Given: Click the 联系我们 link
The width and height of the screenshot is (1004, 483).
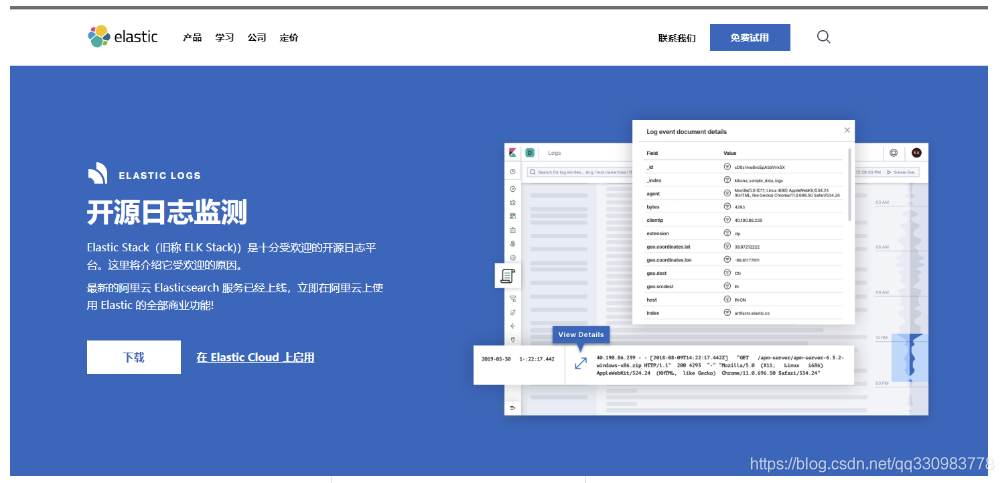Looking at the screenshot, I should 677,38.
